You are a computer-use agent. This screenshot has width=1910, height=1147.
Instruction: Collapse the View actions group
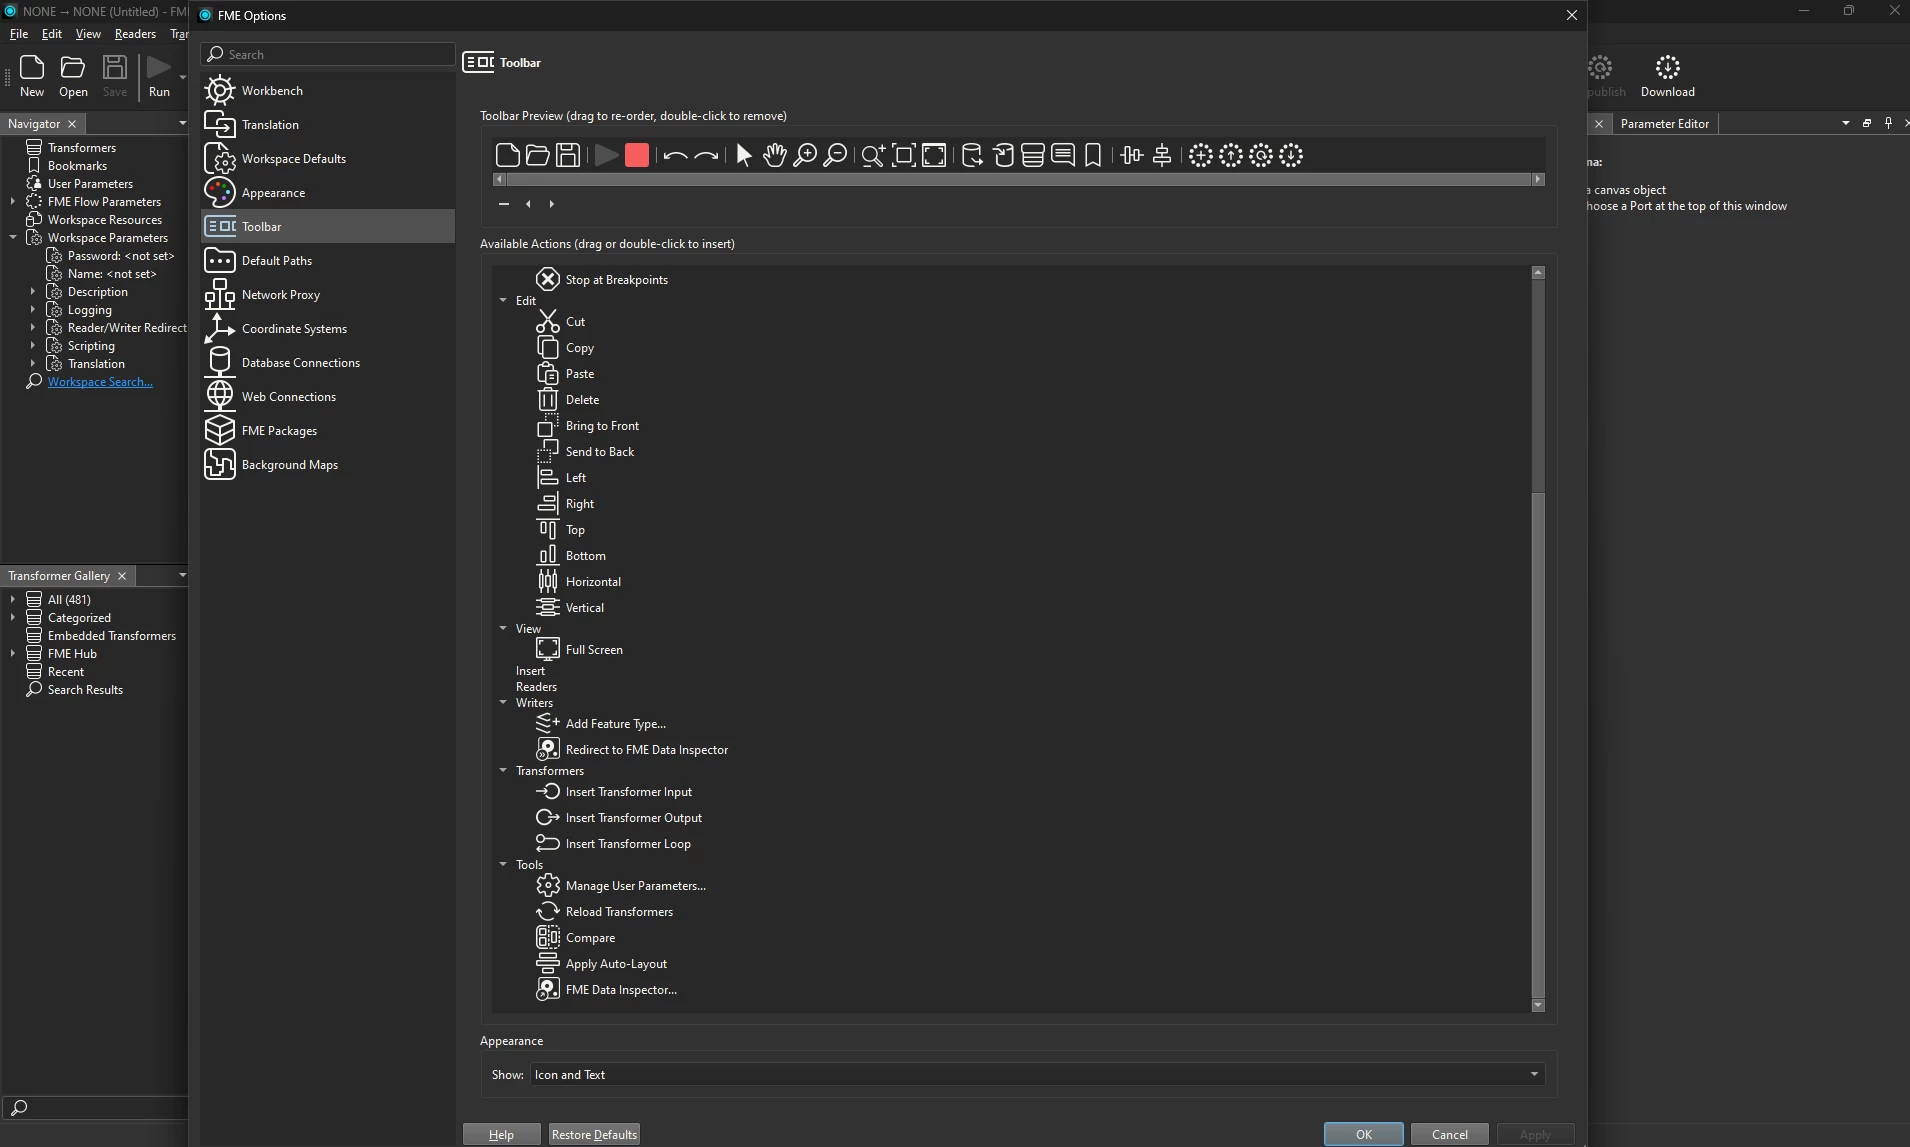[x=503, y=628]
